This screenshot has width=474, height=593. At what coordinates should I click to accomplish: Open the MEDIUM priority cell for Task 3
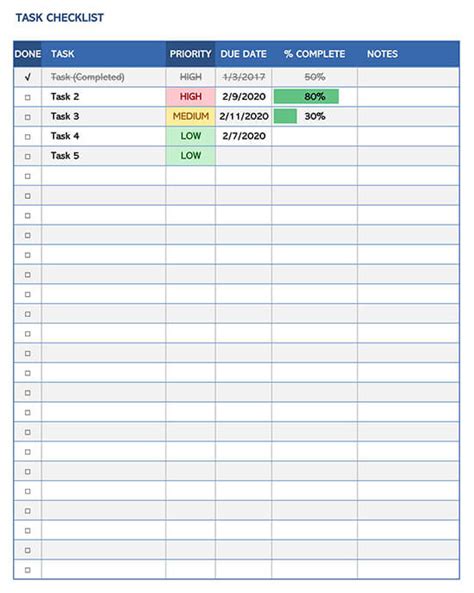tap(191, 116)
